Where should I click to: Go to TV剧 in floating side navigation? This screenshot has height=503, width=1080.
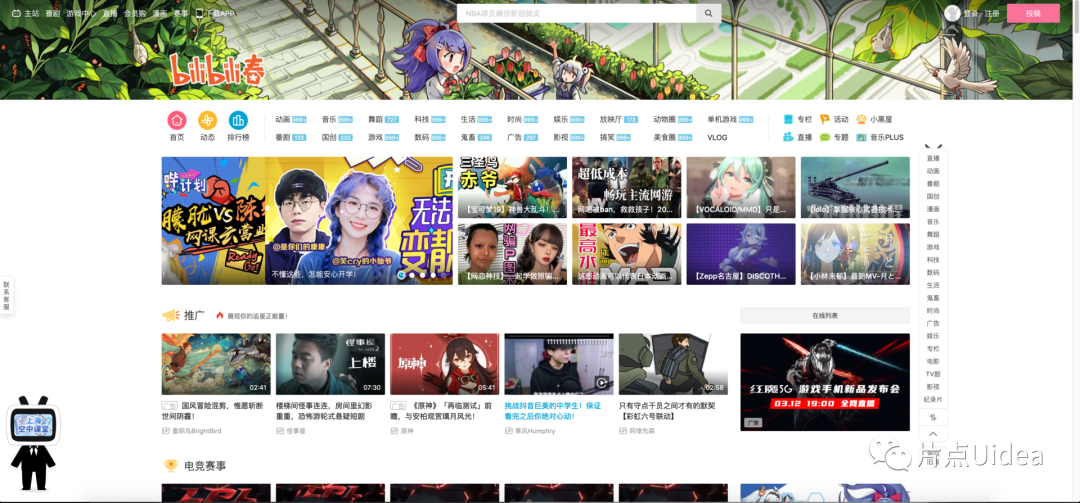[933, 373]
